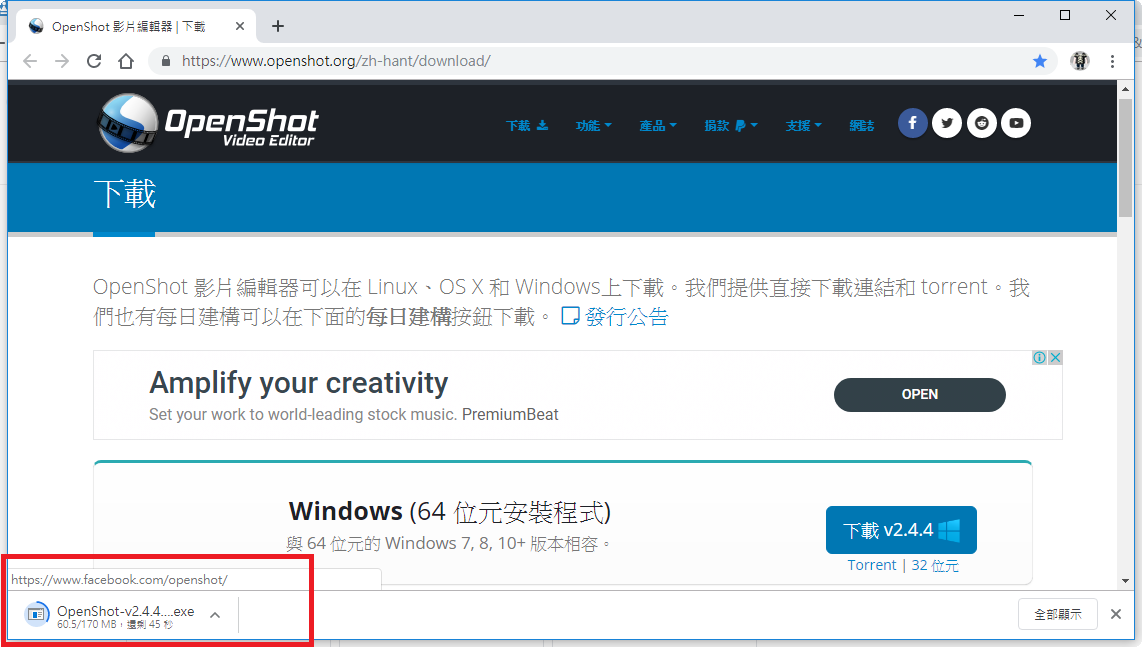Click scrollbar up arrow
The height and width of the screenshot is (647, 1142).
(1125, 88)
